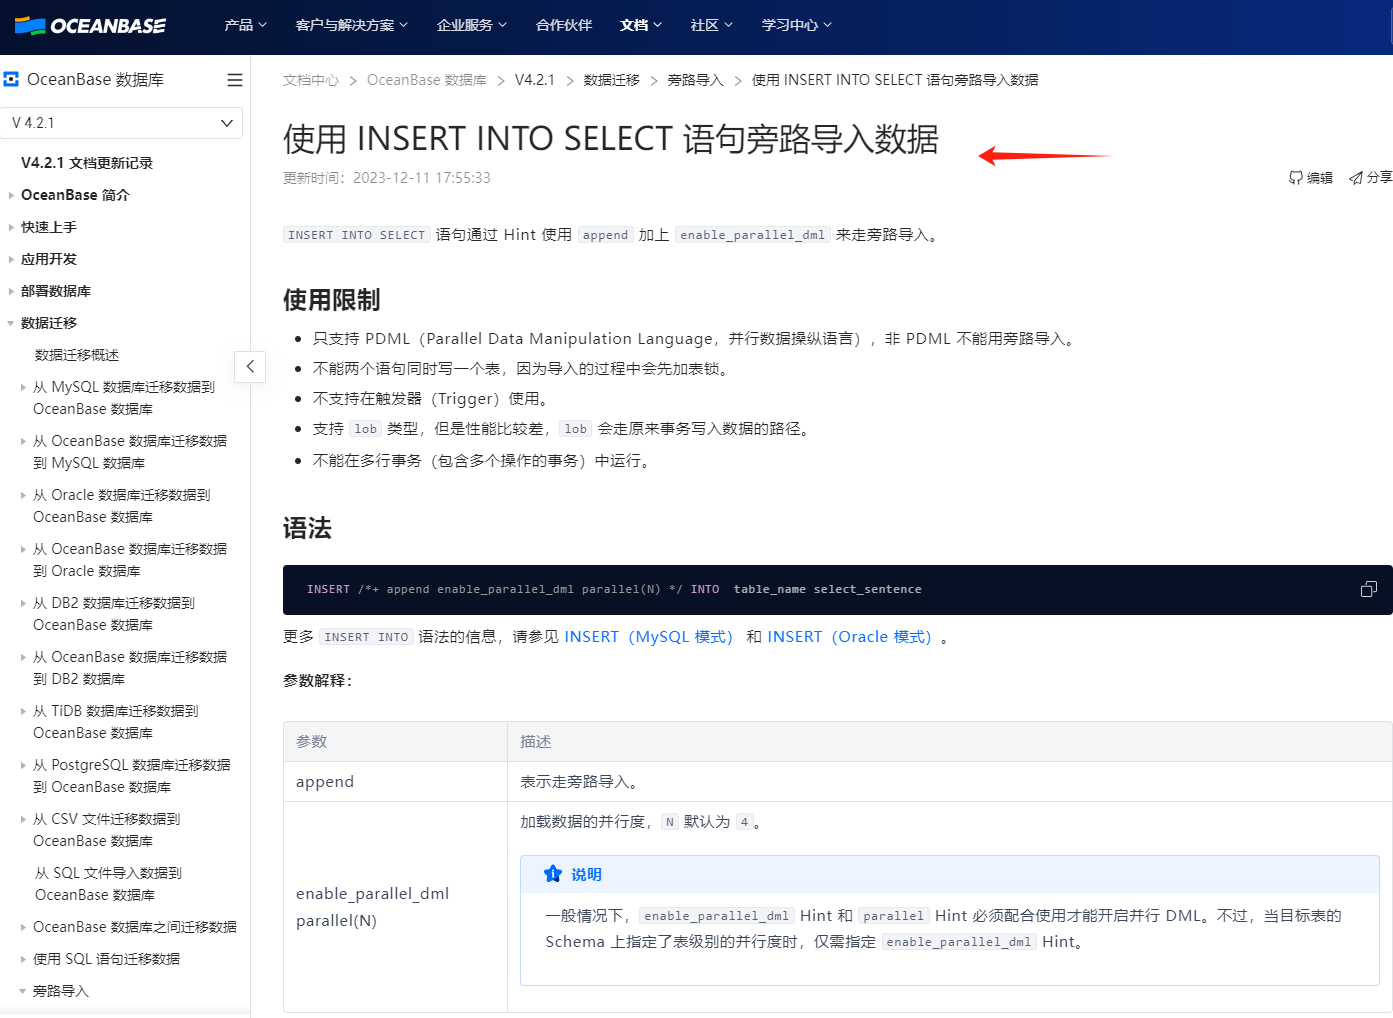This screenshot has height=1018, width=1393.
Task: Click the 参数解释： label
Action: [318, 680]
